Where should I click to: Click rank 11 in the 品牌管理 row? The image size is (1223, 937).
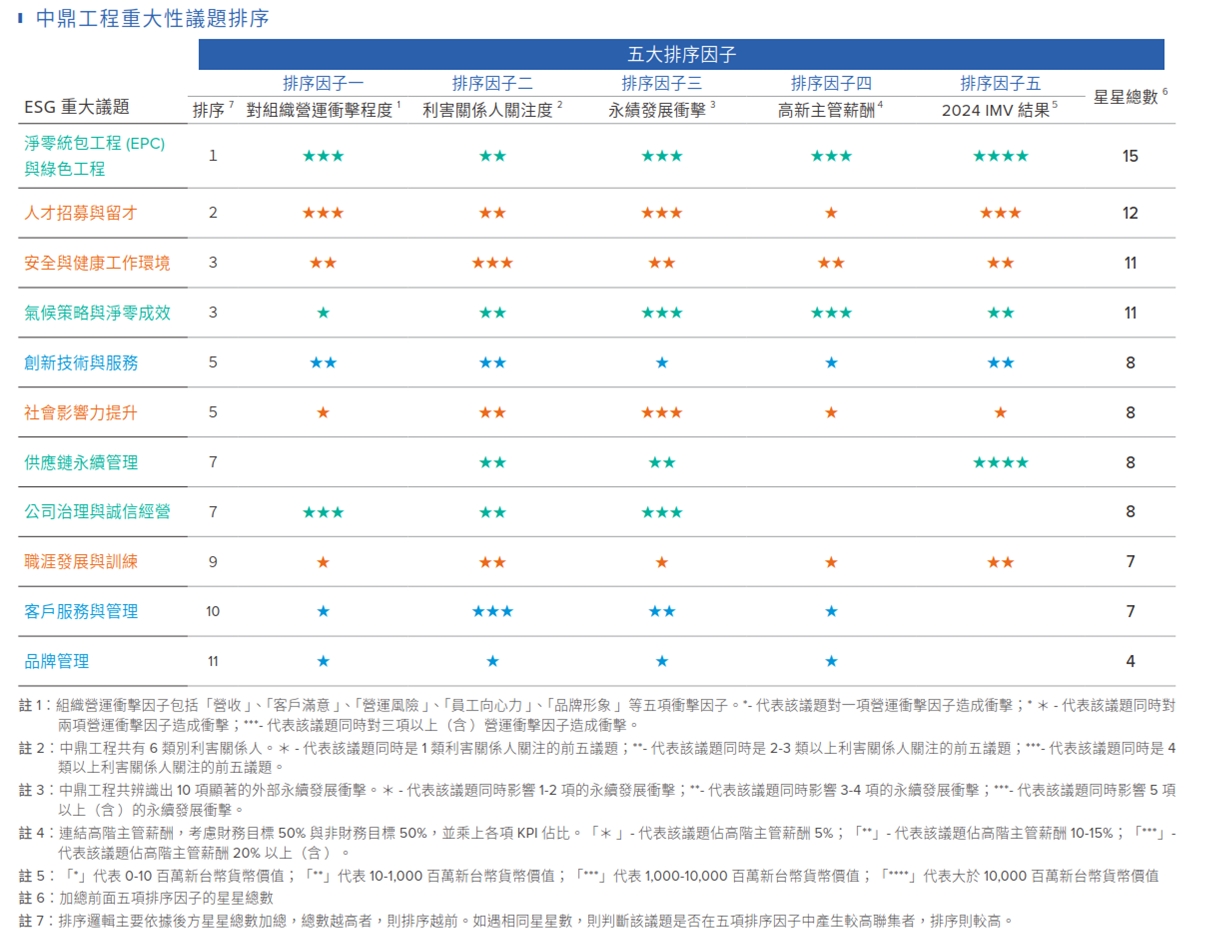tap(213, 661)
